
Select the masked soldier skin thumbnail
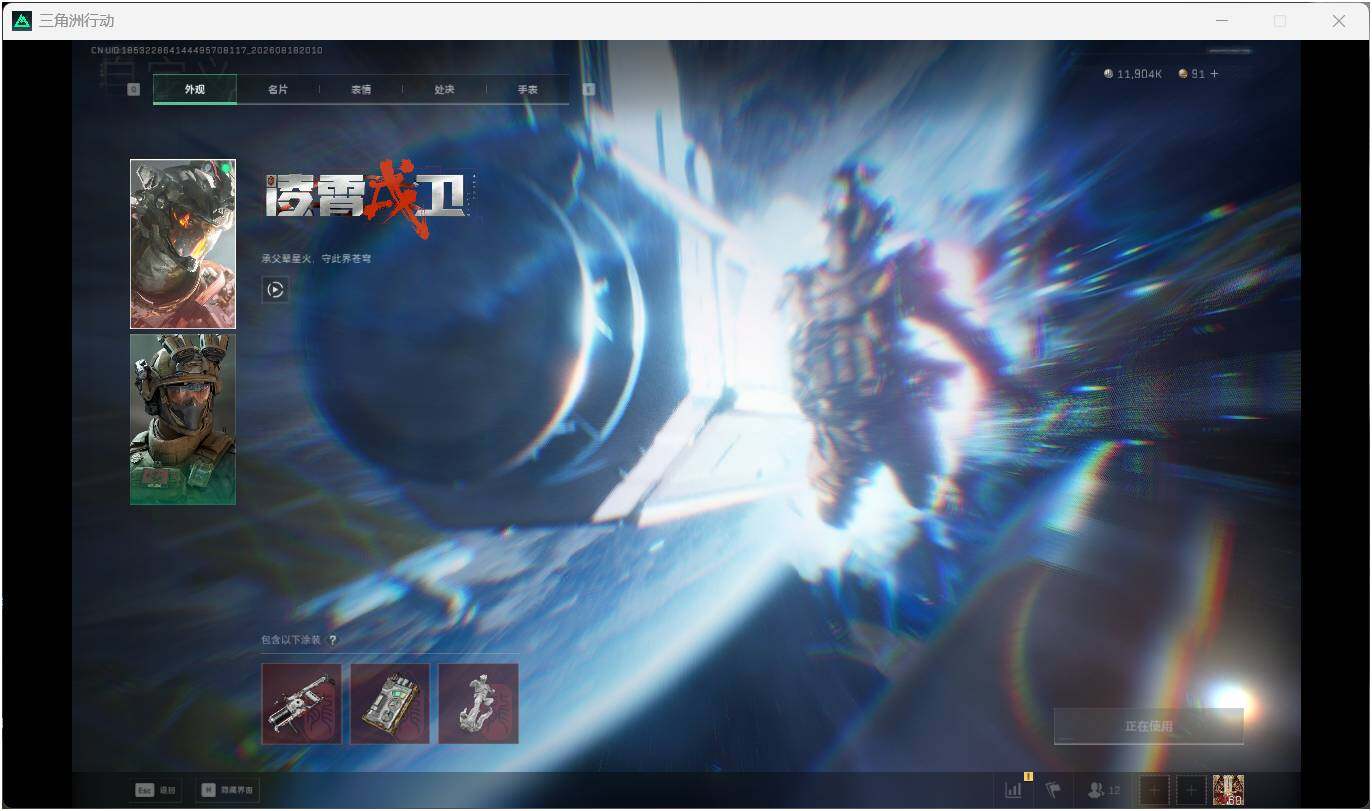(x=183, y=419)
